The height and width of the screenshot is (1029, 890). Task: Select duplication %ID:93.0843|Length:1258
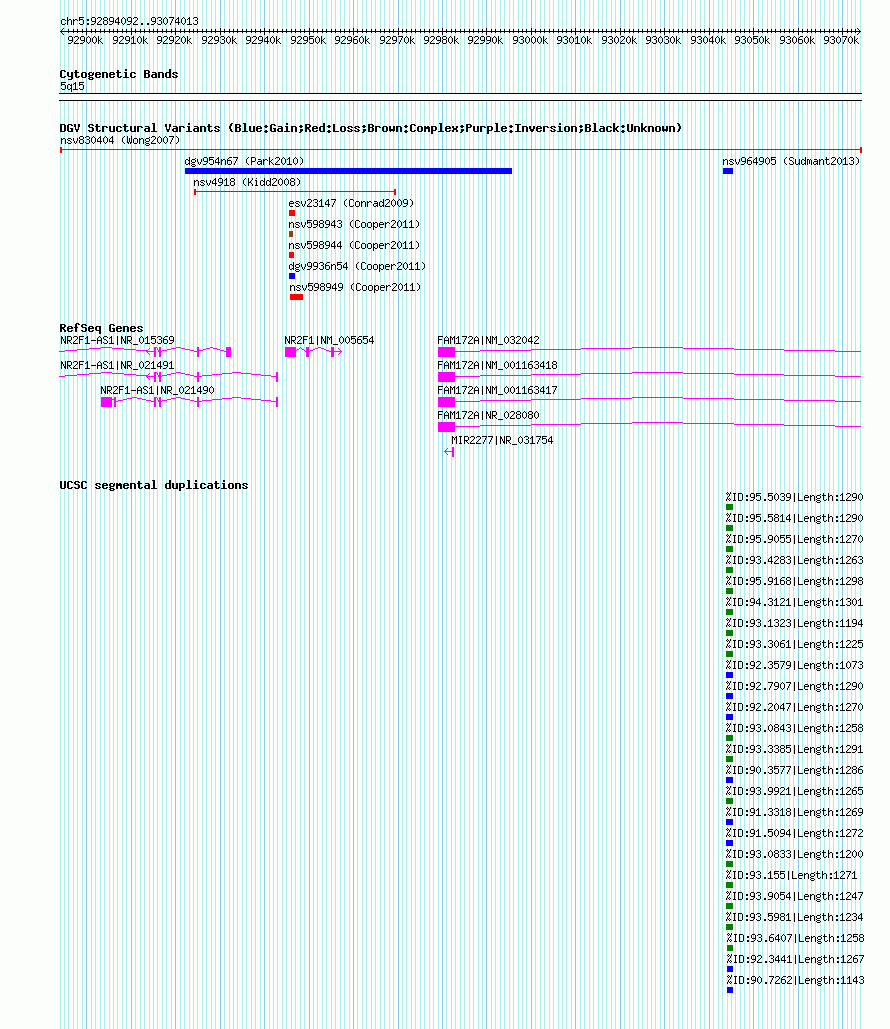(x=794, y=728)
